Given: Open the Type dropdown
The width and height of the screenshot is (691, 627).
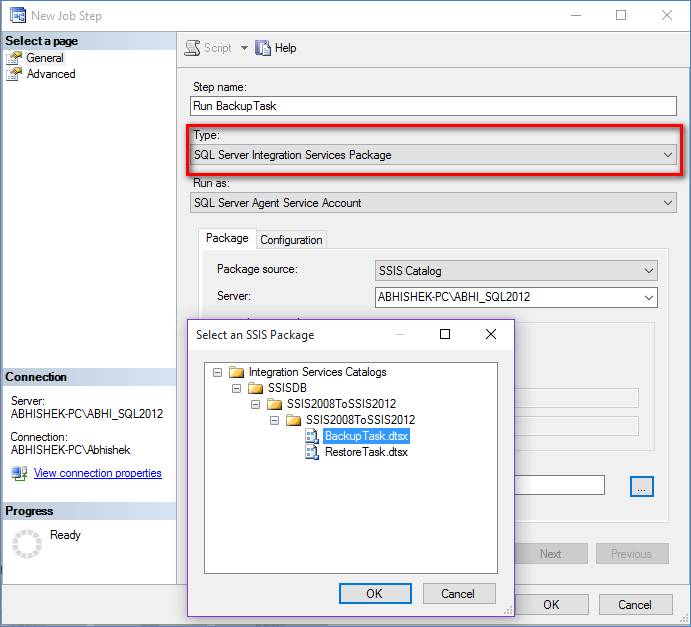Looking at the screenshot, I should coord(433,155).
